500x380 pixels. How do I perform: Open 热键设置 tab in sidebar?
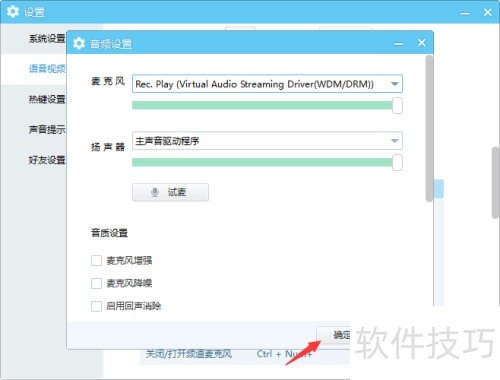pos(47,99)
